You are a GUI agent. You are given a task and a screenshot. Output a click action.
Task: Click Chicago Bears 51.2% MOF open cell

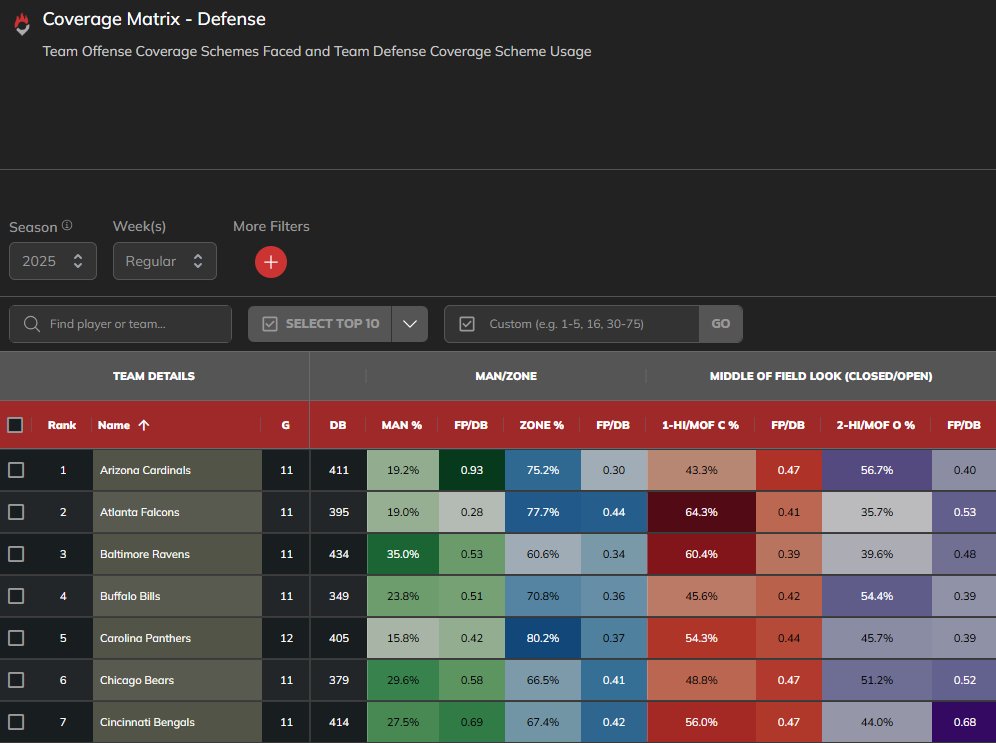coord(877,679)
